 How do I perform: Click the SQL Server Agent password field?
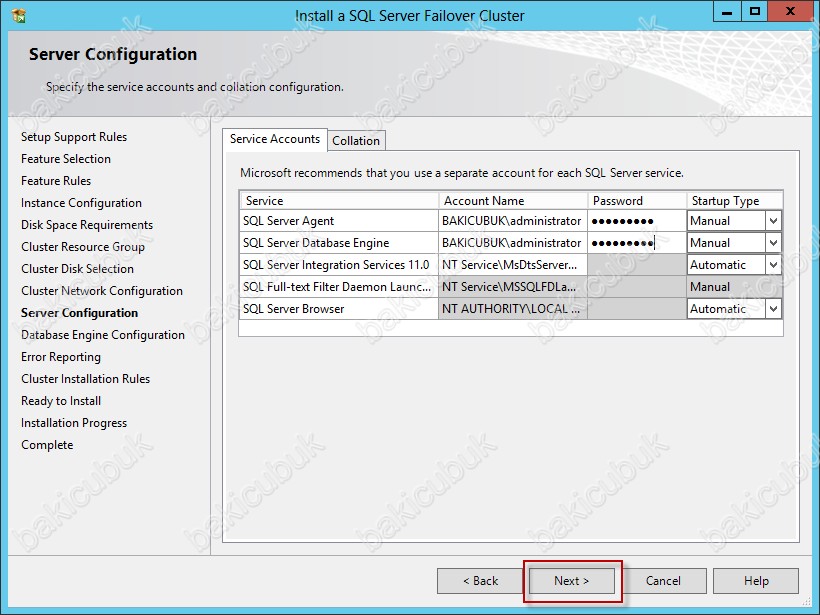[637, 221]
